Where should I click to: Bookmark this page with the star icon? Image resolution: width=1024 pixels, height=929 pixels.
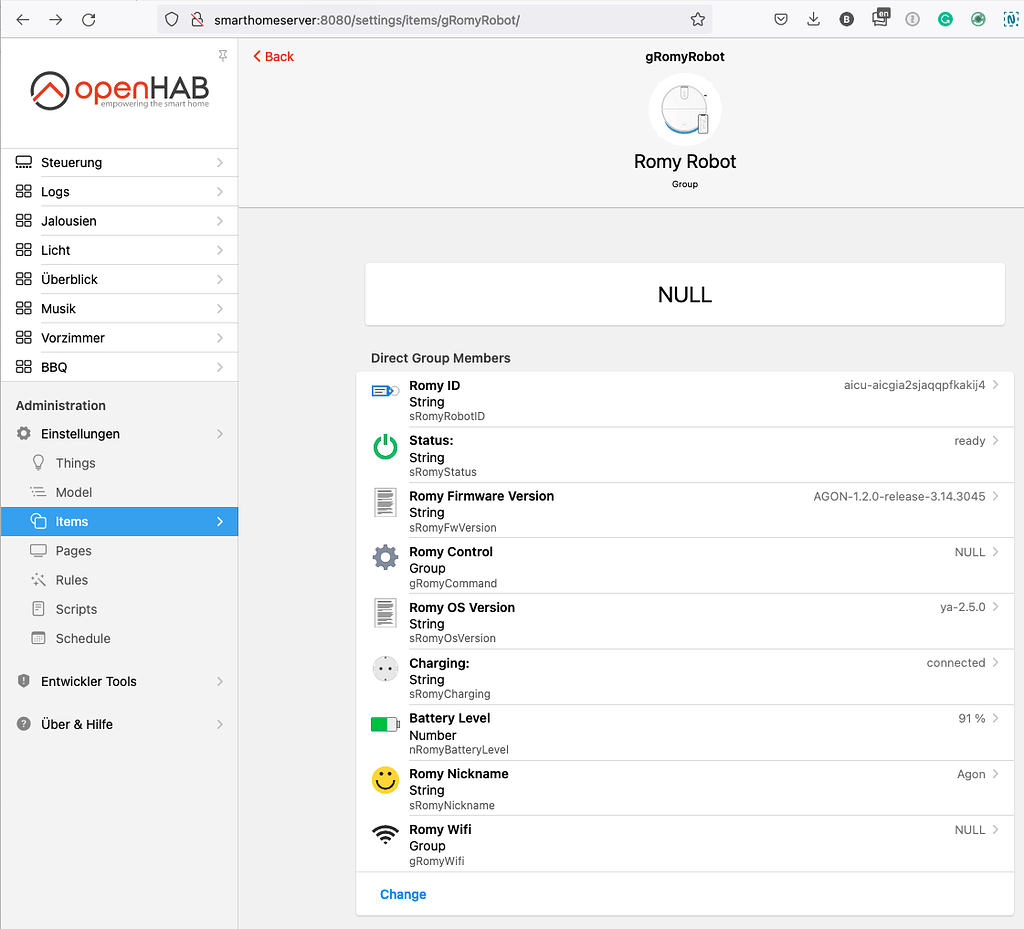(697, 20)
